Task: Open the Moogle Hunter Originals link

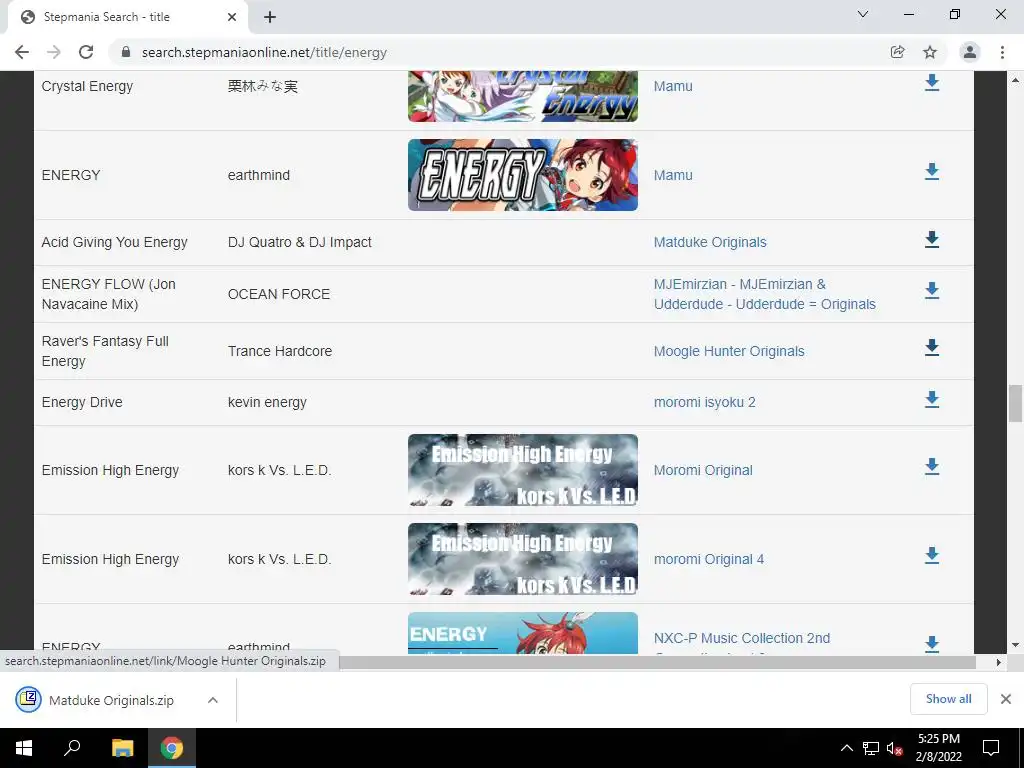Action: pyautogui.click(x=729, y=351)
